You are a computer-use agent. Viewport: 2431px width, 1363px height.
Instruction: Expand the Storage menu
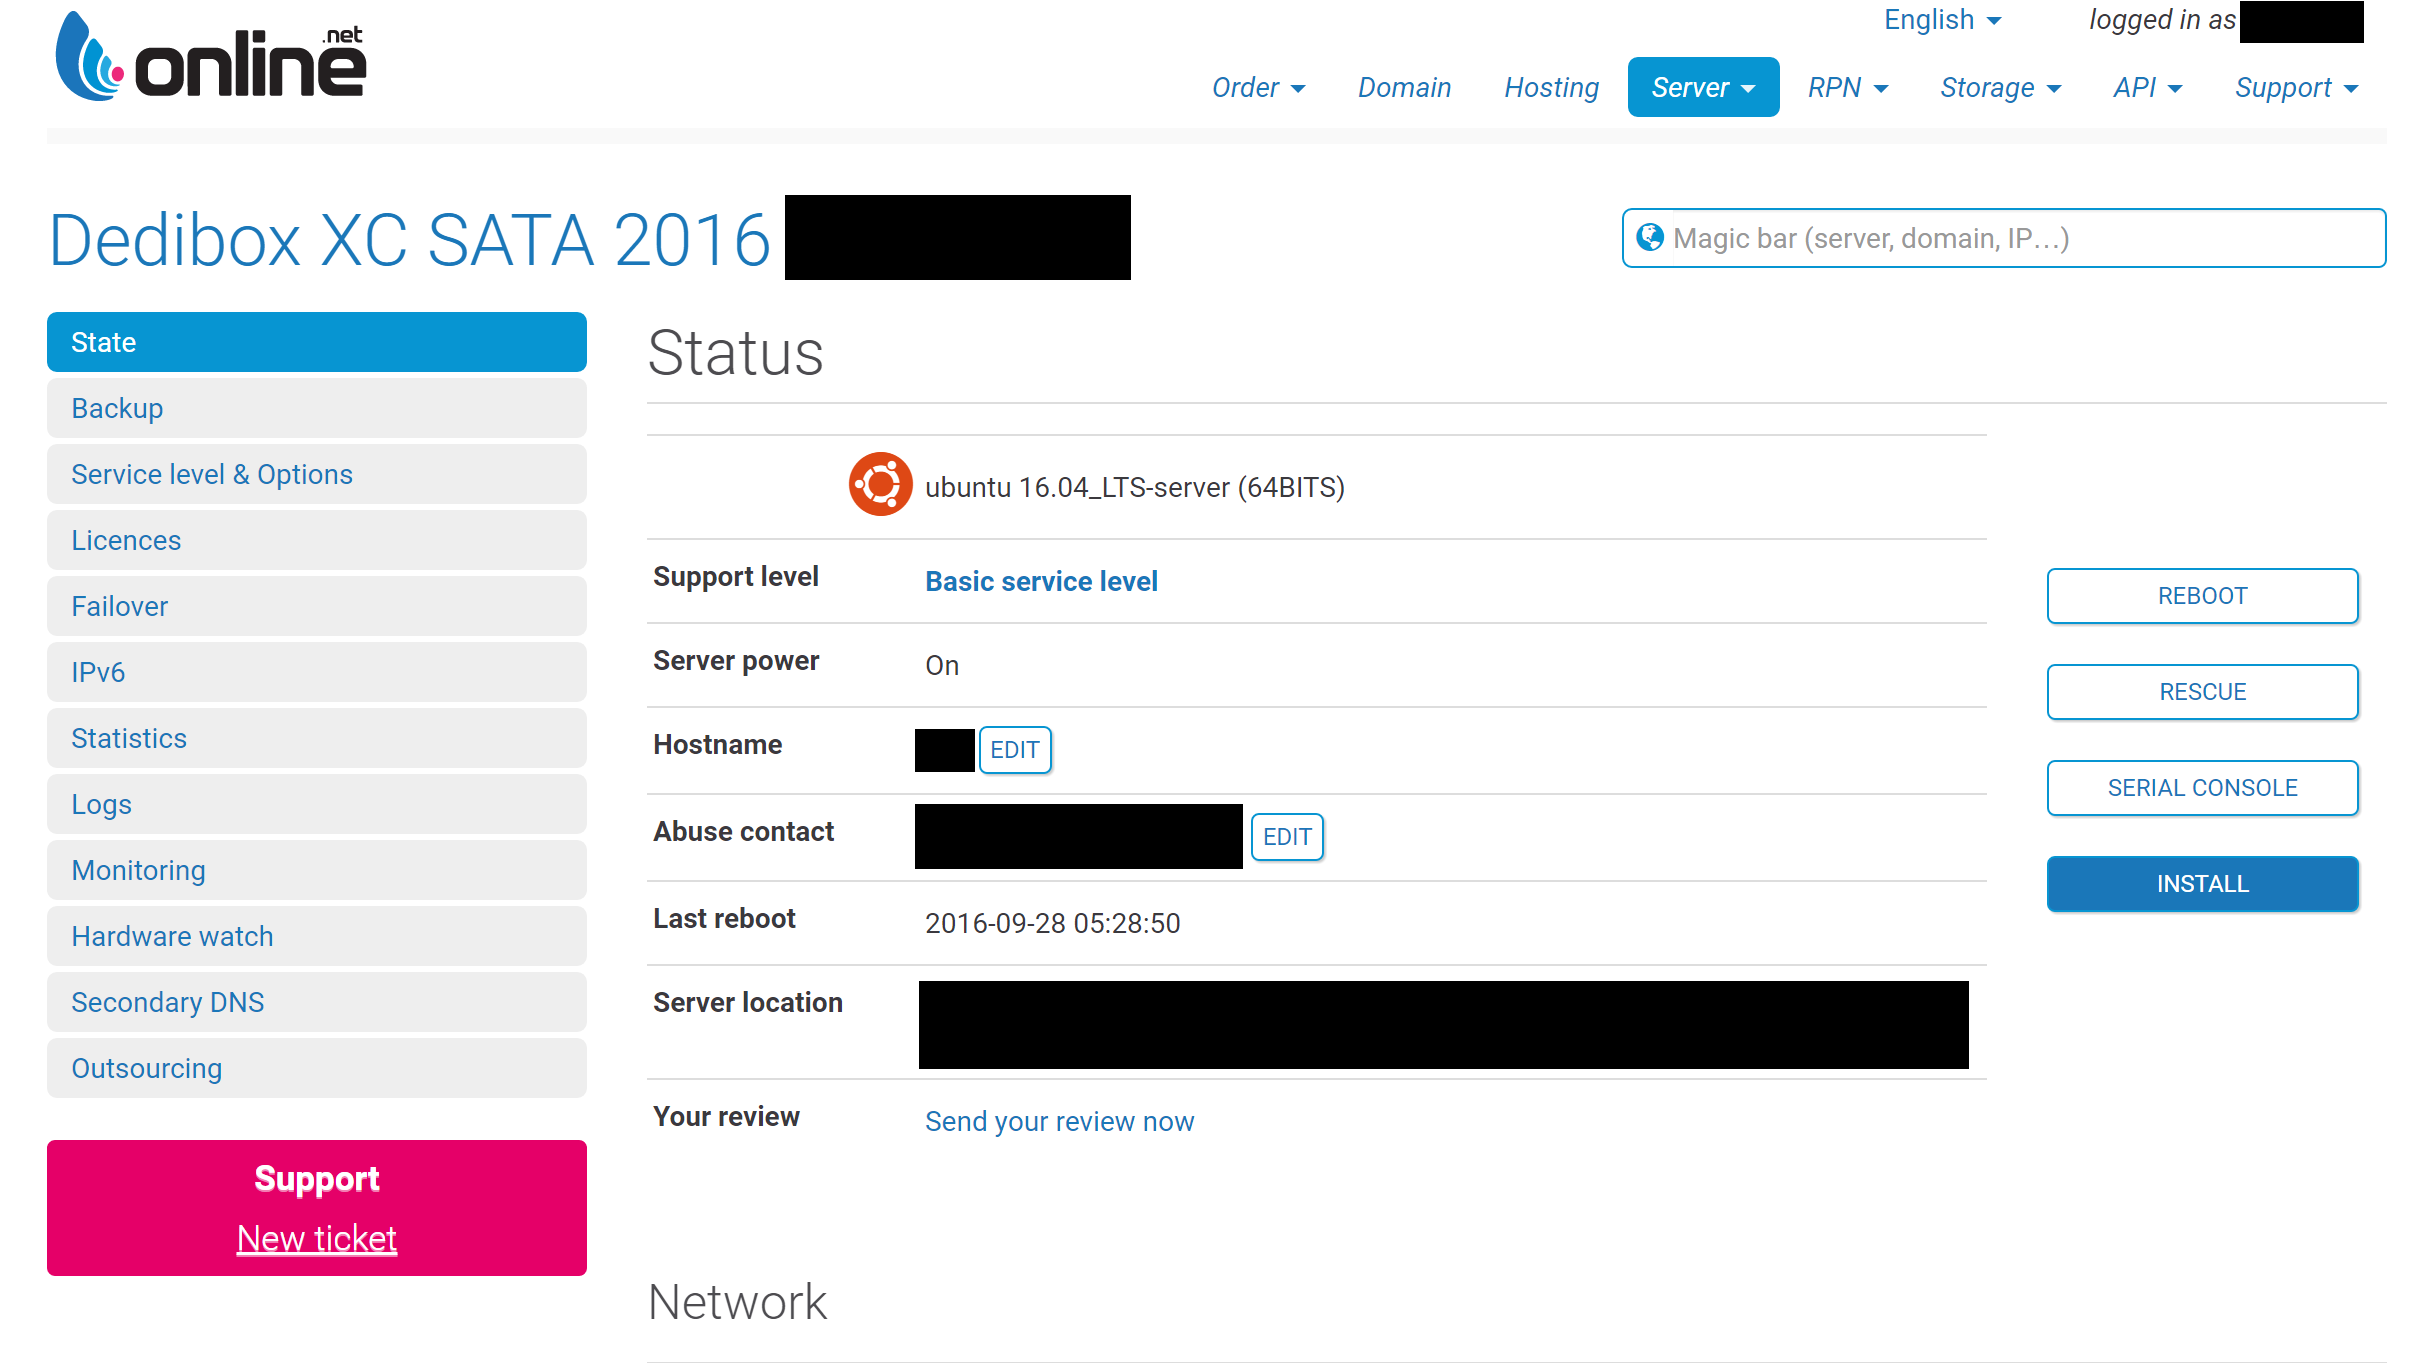coord(2000,88)
